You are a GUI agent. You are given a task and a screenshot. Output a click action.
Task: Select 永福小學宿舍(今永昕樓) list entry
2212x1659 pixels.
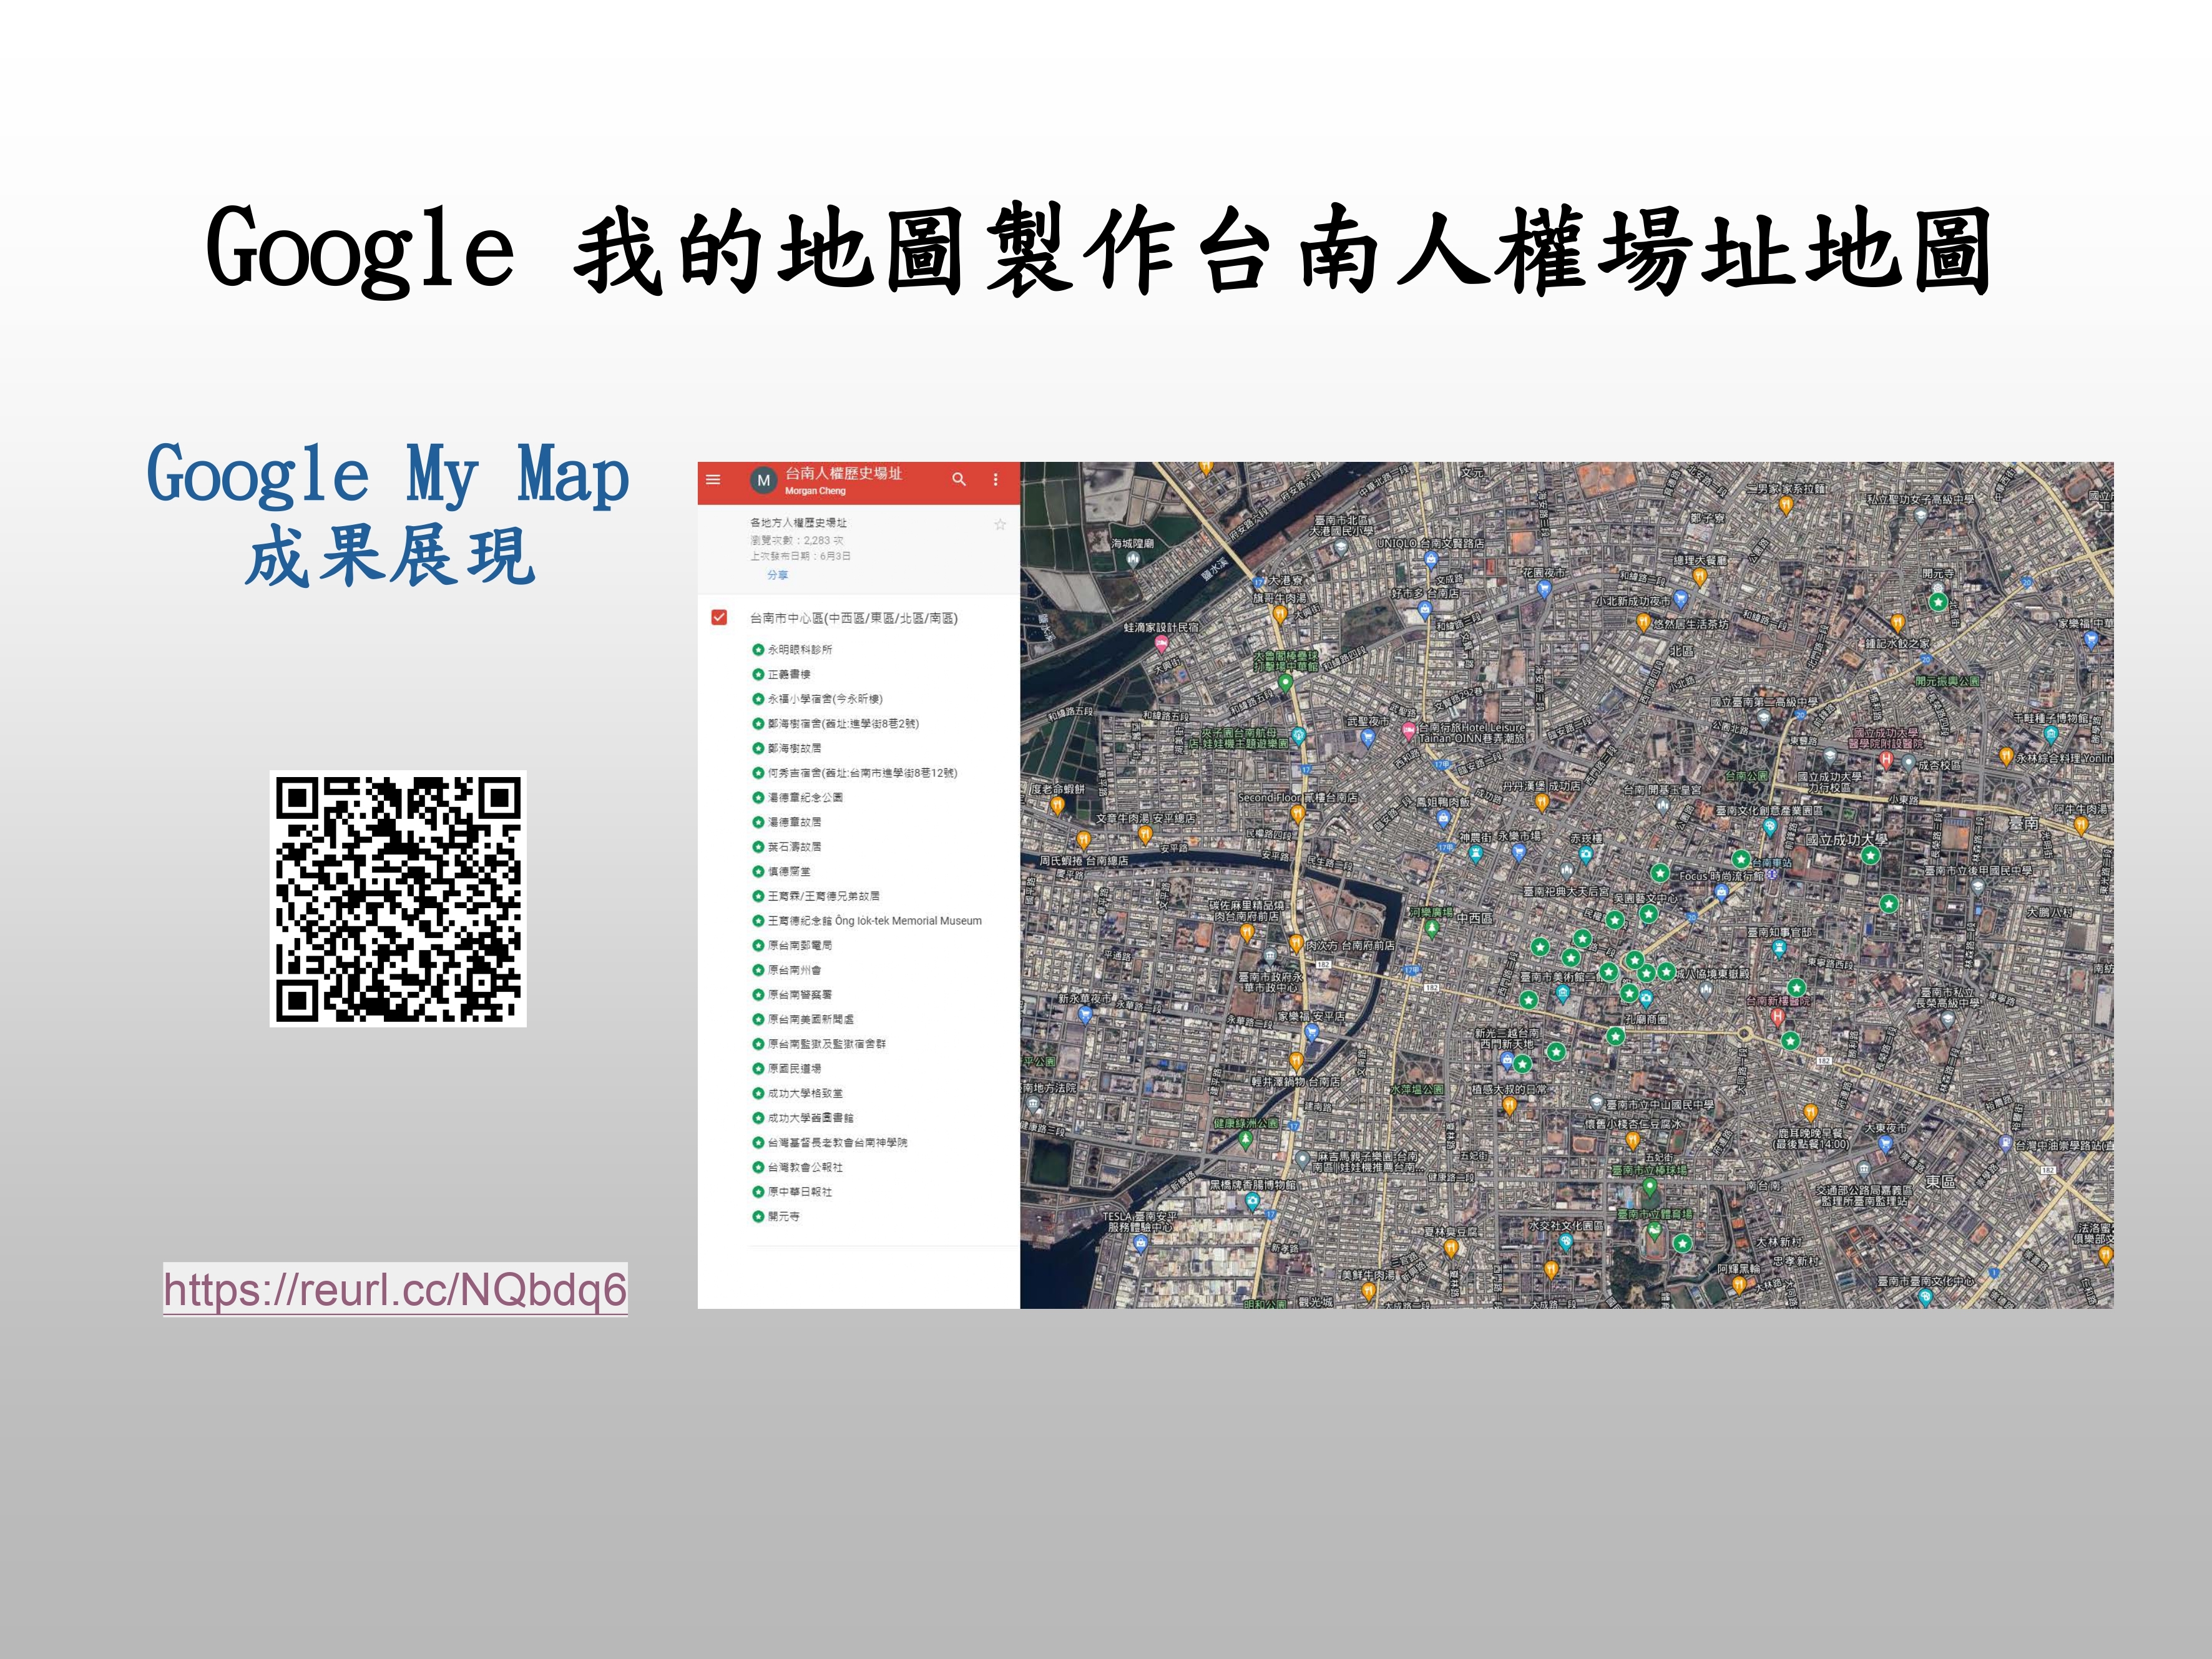click(x=818, y=699)
